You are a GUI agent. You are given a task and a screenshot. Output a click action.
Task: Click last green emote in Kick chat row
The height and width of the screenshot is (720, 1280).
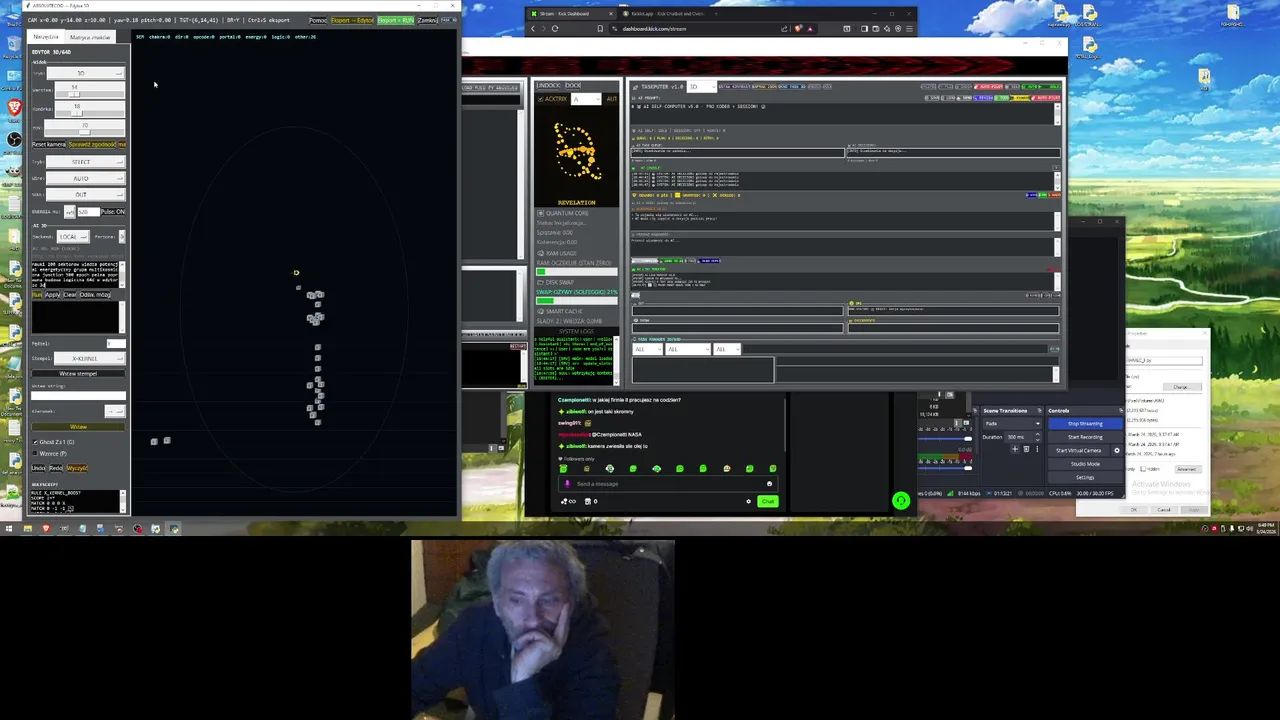coord(773,468)
